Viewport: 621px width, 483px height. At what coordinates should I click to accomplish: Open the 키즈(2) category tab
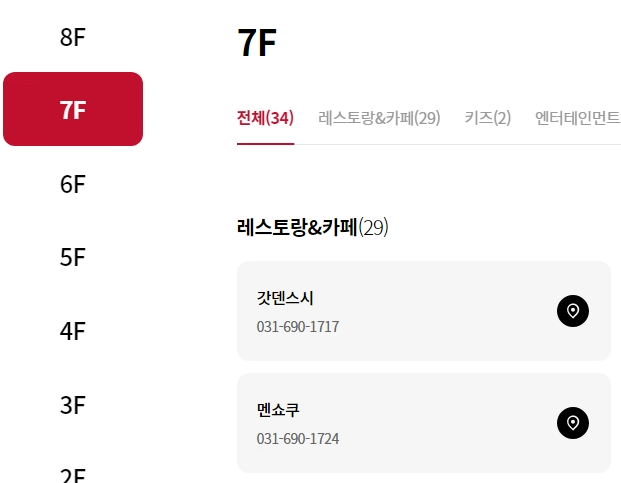(x=488, y=118)
